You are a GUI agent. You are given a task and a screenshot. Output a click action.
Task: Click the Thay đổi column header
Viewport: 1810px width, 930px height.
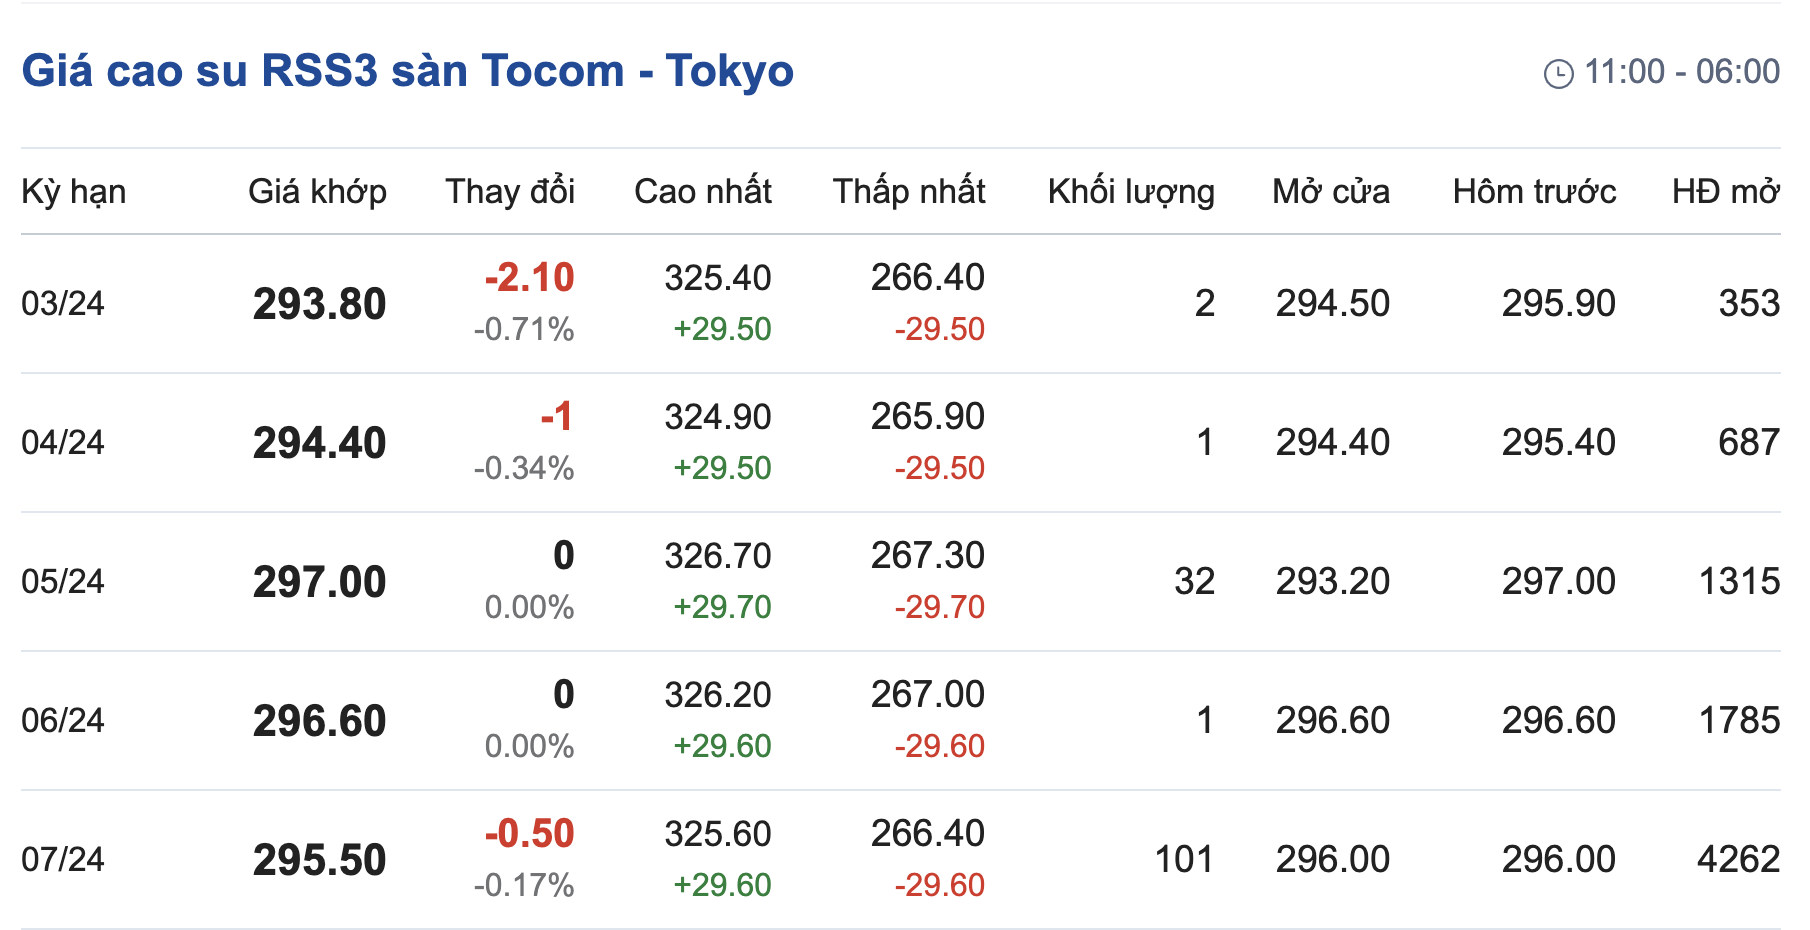pyautogui.click(x=510, y=191)
